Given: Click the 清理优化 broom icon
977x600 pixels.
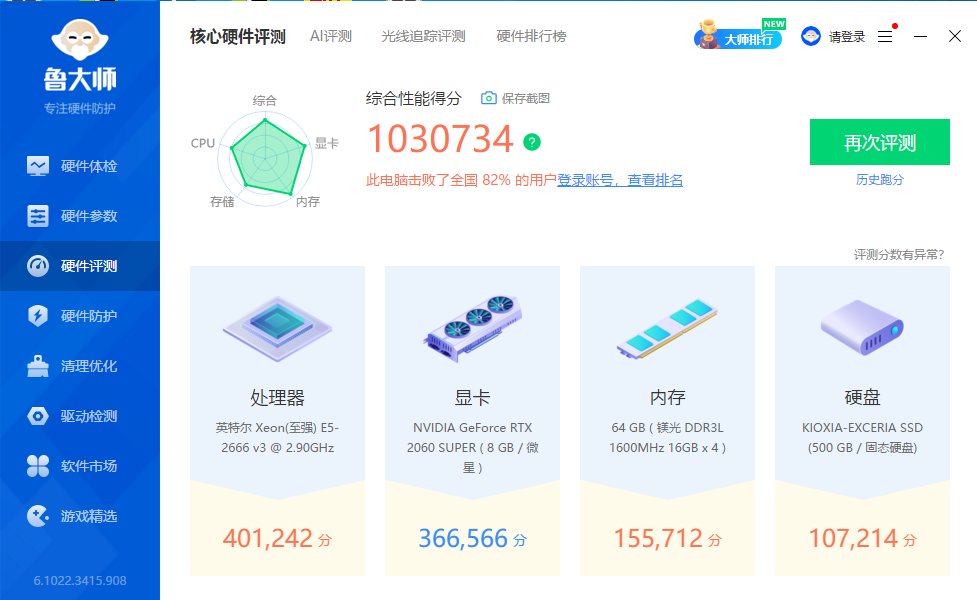Looking at the screenshot, I should pyautogui.click(x=38, y=366).
